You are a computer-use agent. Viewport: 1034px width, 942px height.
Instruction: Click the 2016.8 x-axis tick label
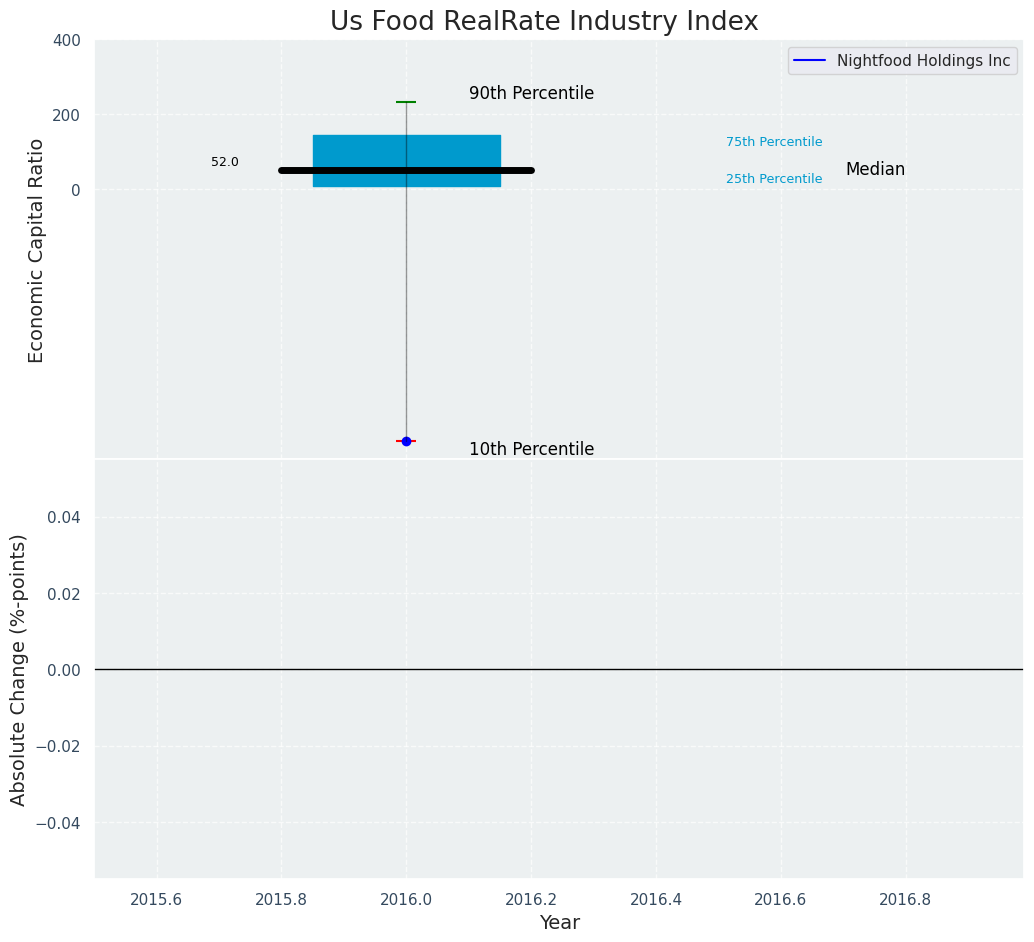point(906,899)
